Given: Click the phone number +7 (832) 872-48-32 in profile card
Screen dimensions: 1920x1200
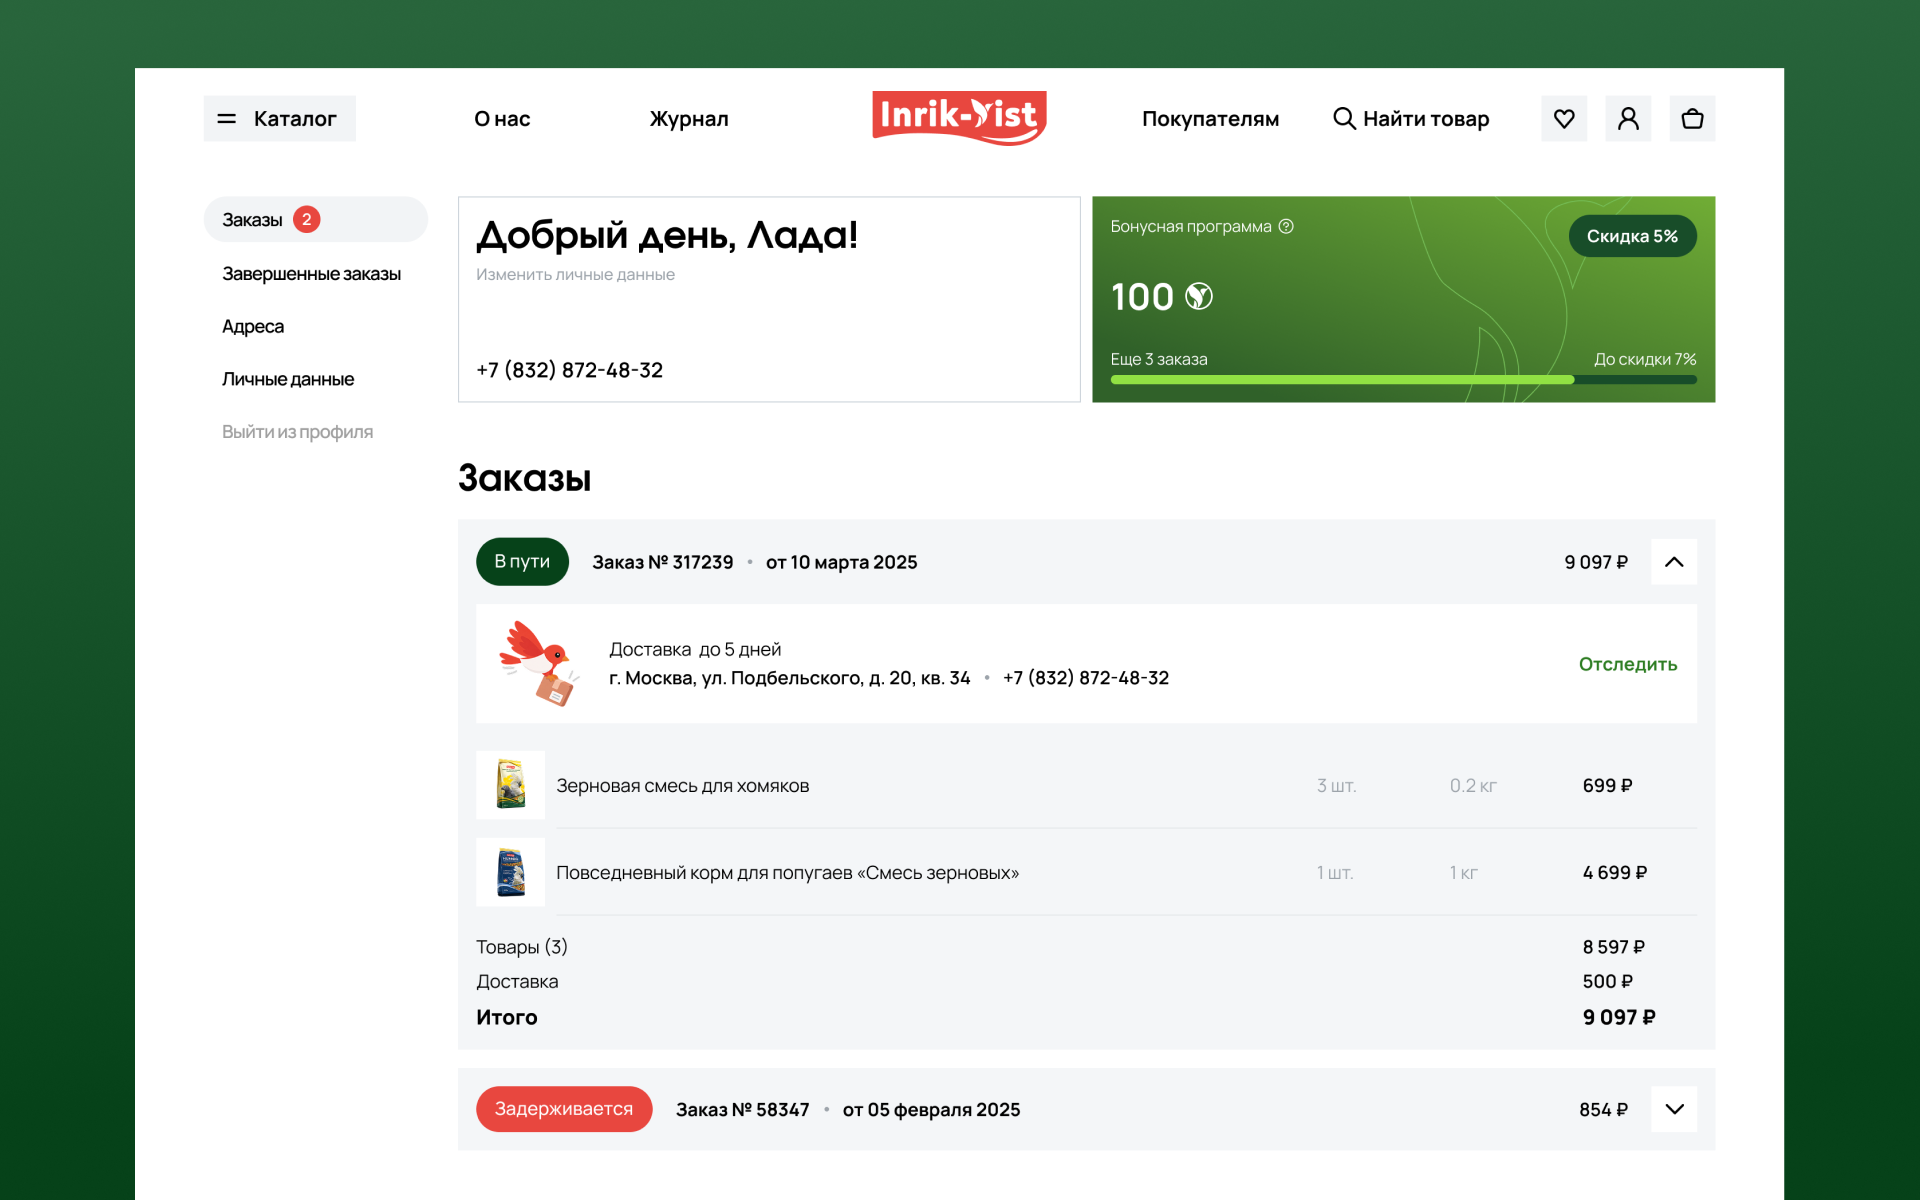Looking at the screenshot, I should [570, 370].
